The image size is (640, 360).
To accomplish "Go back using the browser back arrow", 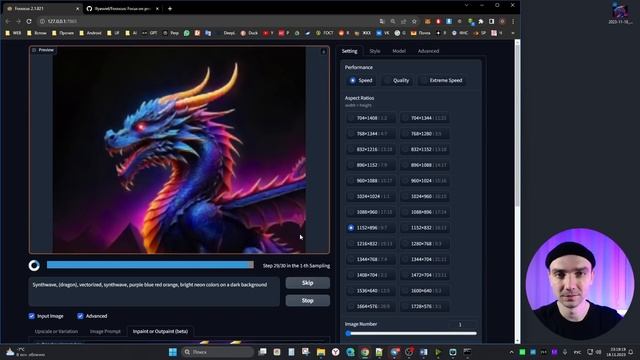I will (x=8, y=21).
